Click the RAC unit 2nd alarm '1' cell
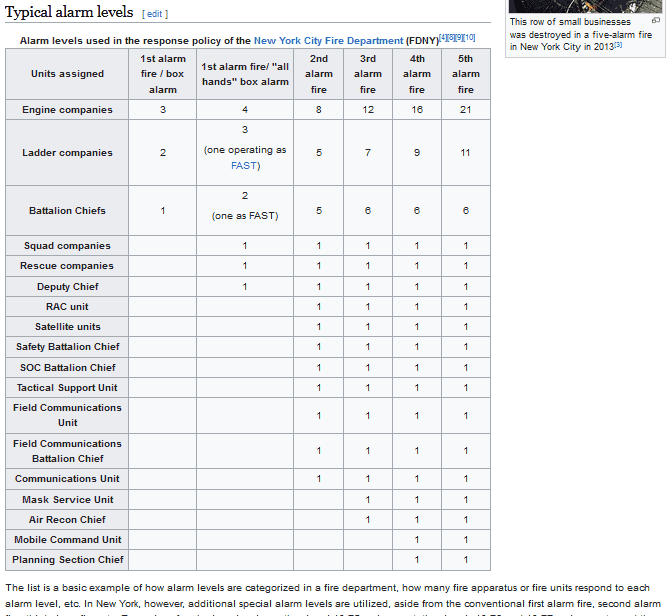669x616 pixels. tap(319, 307)
